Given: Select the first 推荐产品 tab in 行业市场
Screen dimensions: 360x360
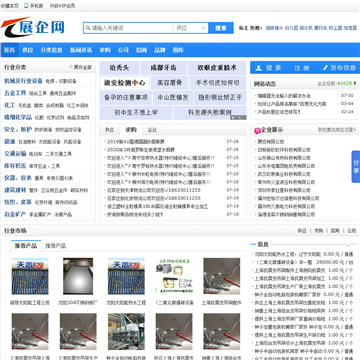Looking at the screenshot, I should [26, 246].
